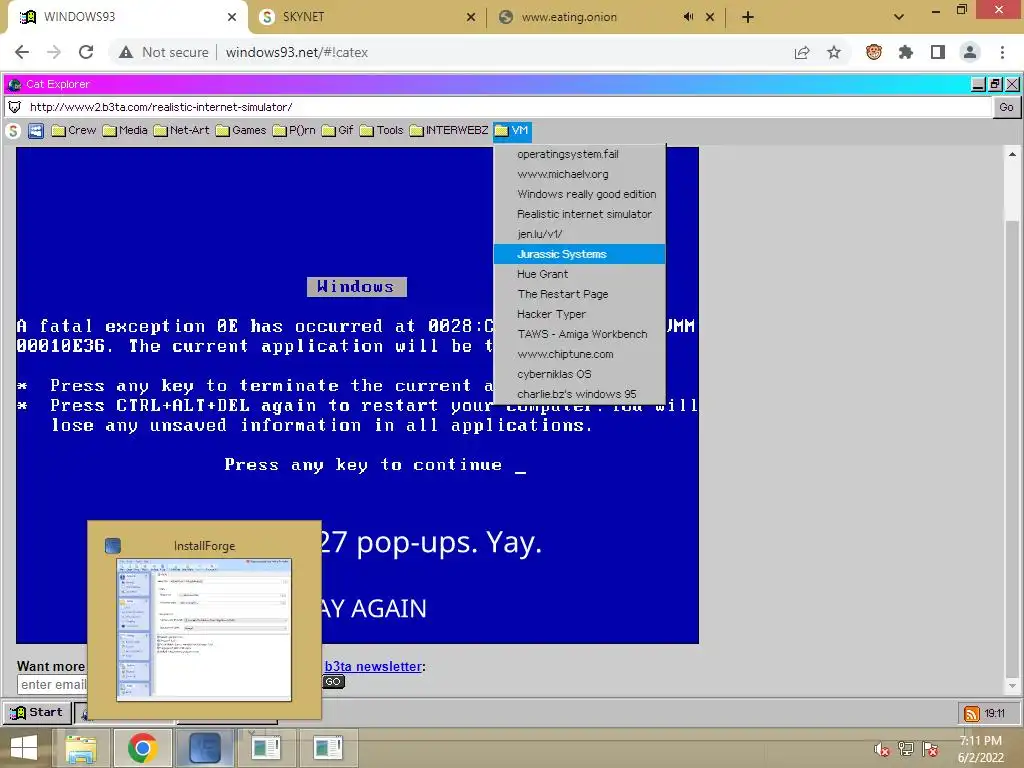Click the b3ta newsletter link
Screen dimensions: 1024x768
click(x=373, y=666)
